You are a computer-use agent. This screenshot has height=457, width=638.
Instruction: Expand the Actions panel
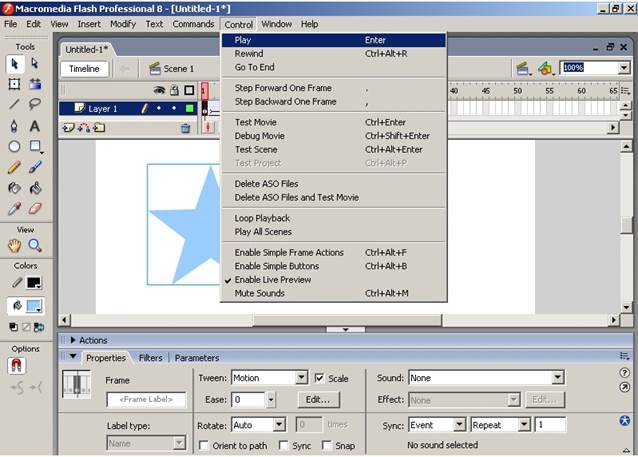pyautogui.click(x=73, y=340)
